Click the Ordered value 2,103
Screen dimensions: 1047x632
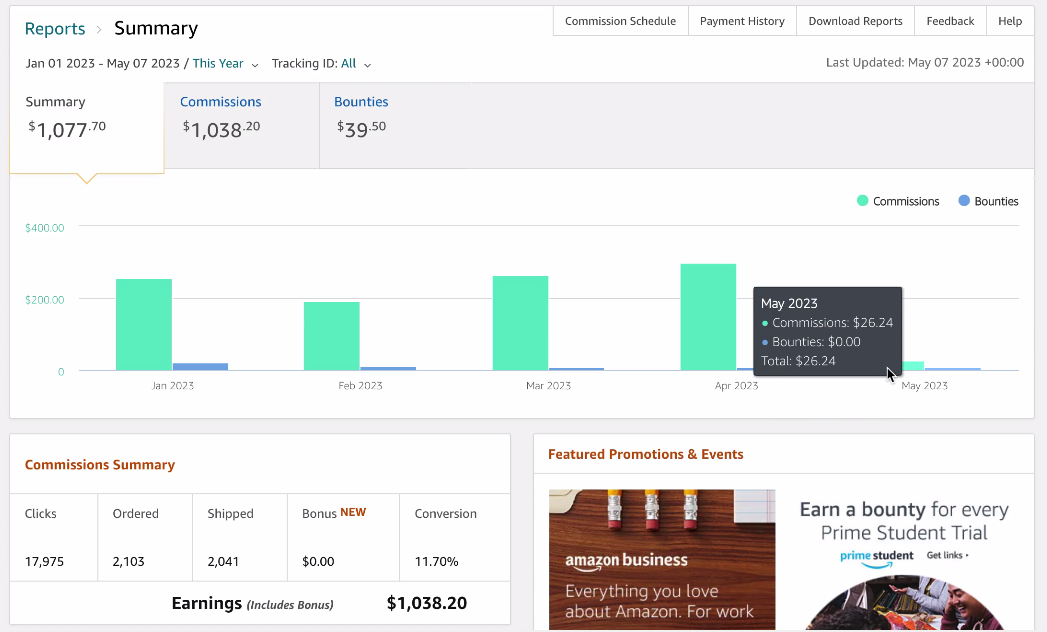[x=128, y=562]
